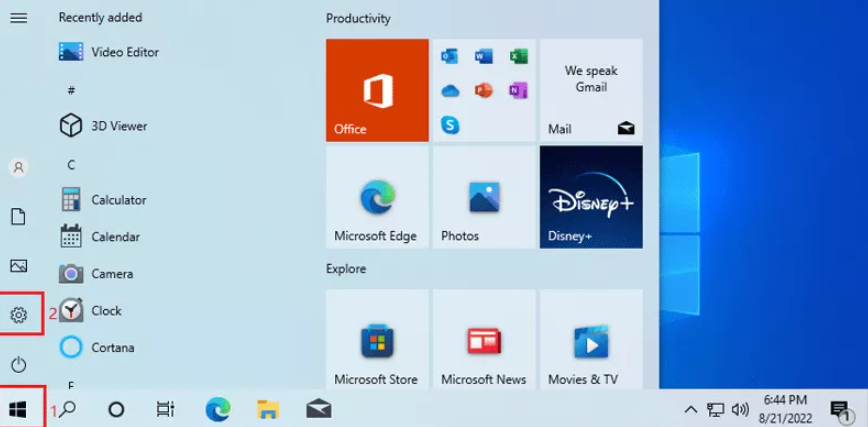The width and height of the screenshot is (868, 427).
Task: Click Cortana circle on taskbar
Action: click(x=116, y=409)
